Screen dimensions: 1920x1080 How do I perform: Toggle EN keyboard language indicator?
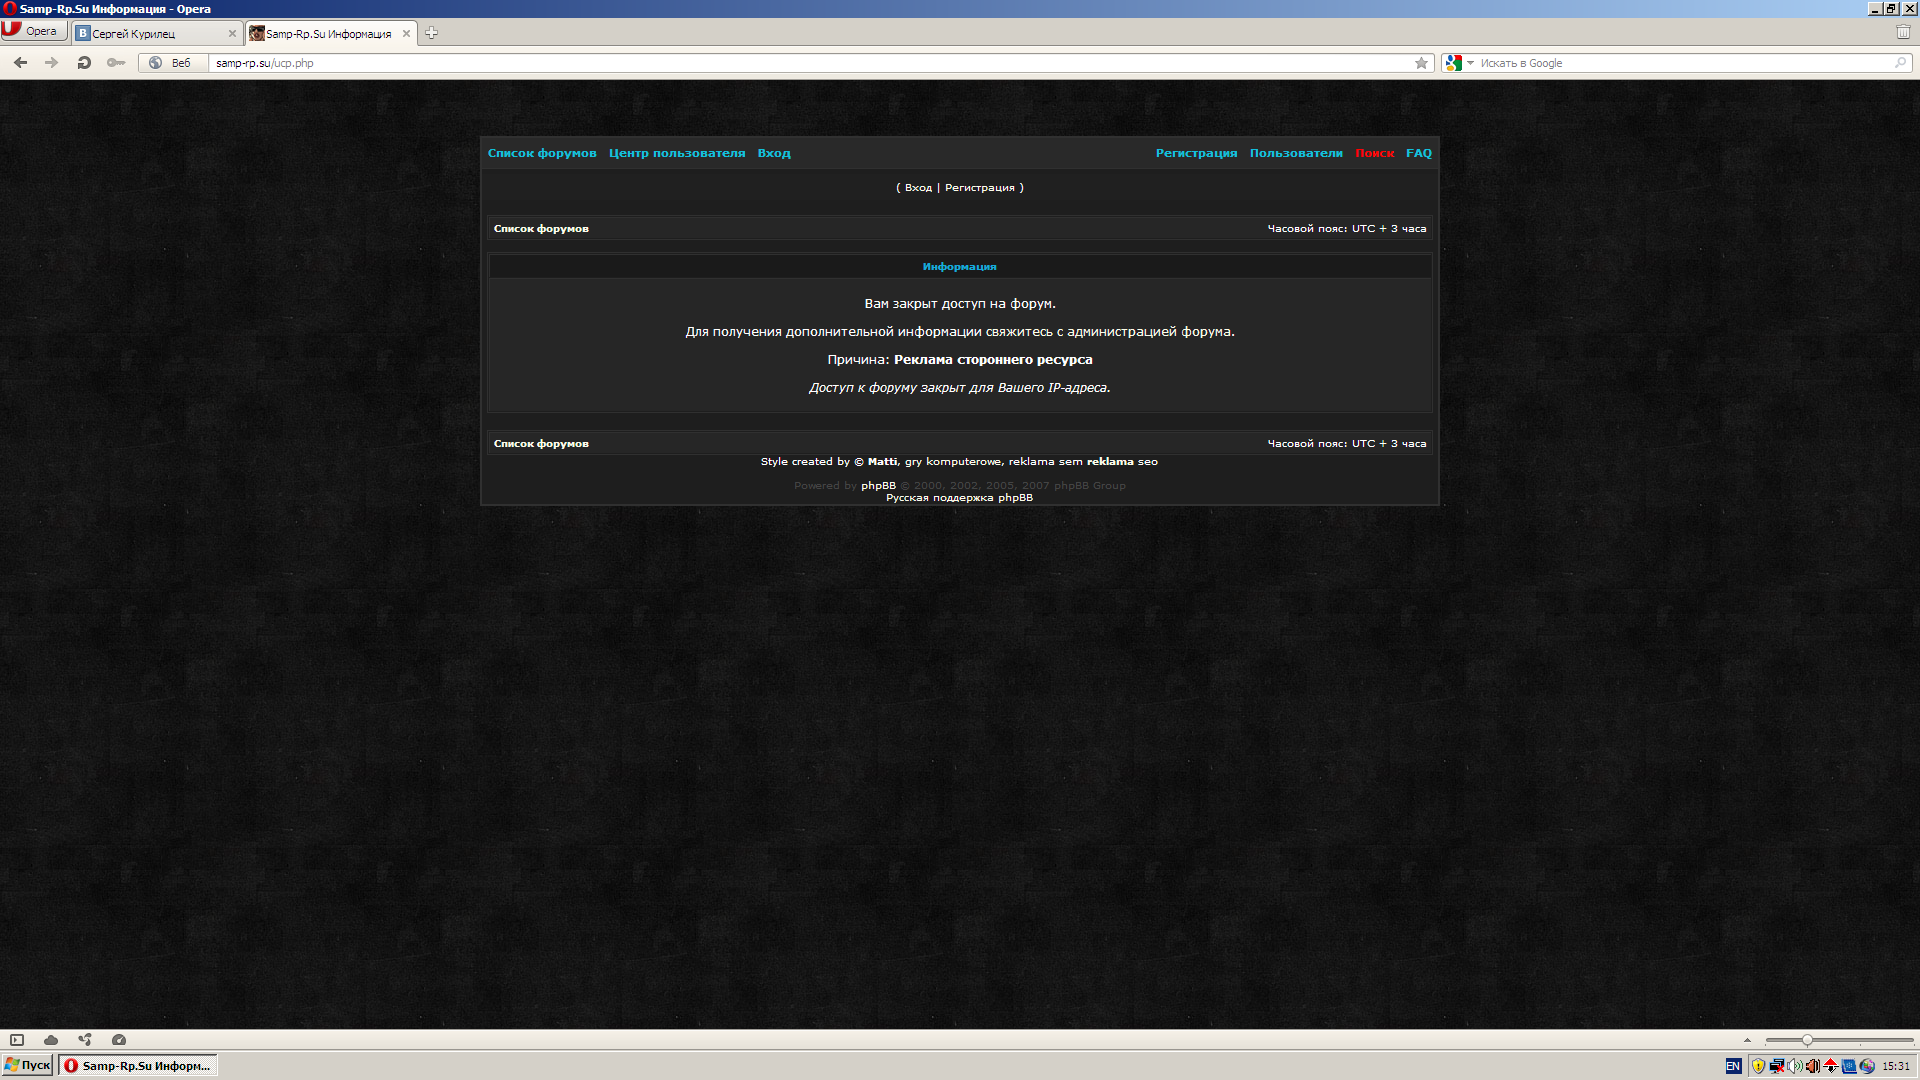tap(1733, 1066)
